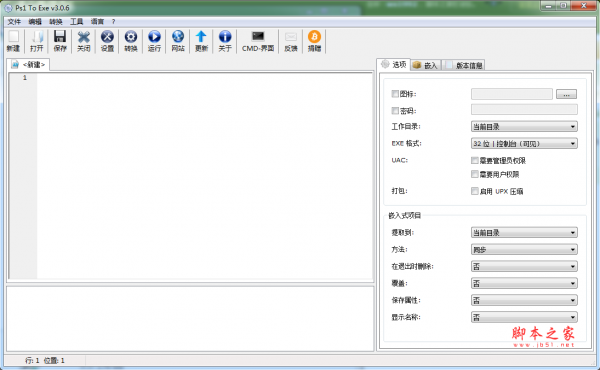The image size is (600, 370).
Task: Open the 方法 dropdown showing 同步
Action: coord(524,249)
